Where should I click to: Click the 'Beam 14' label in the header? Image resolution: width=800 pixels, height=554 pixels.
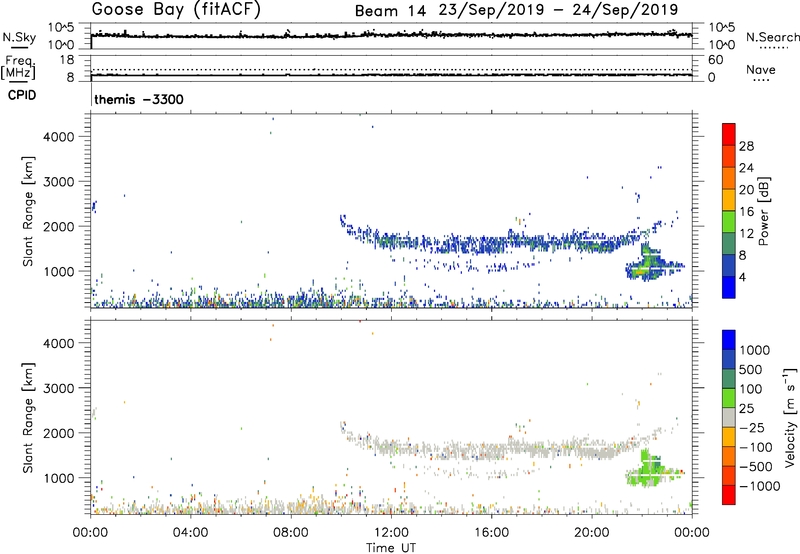[x=390, y=11]
